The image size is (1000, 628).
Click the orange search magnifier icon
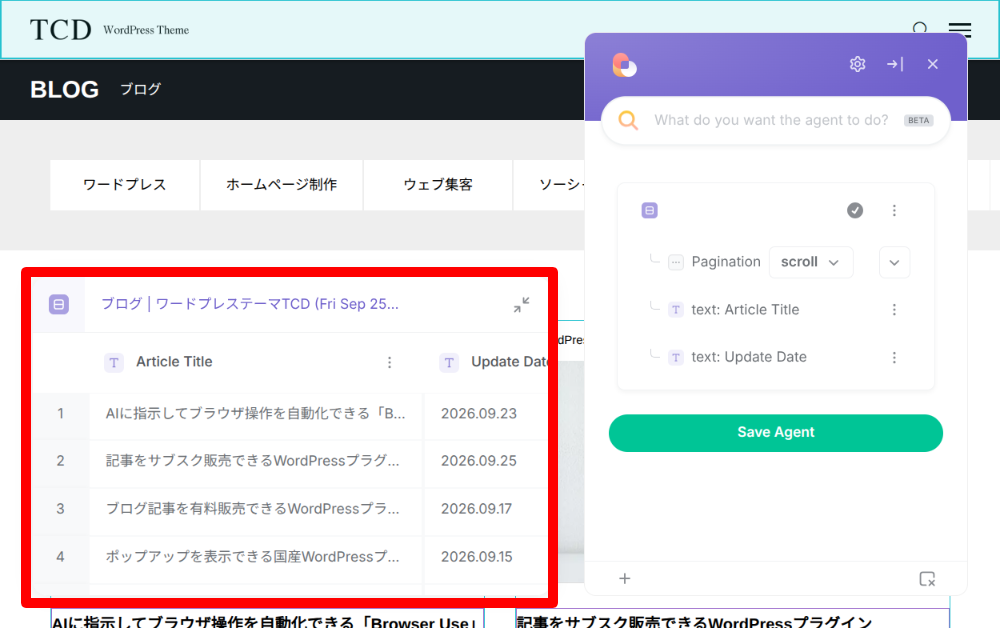click(x=628, y=120)
